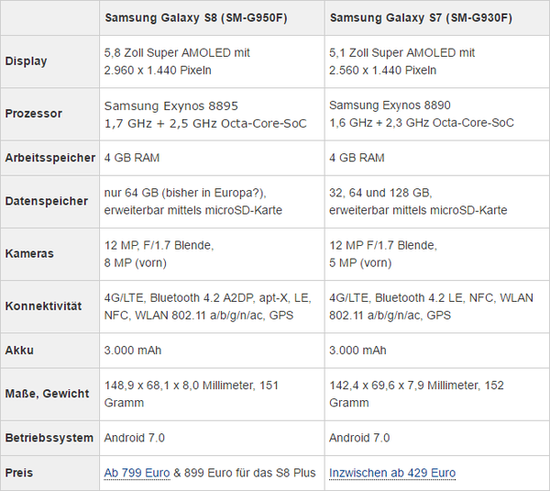Select the Maße, Gewicht row label
This screenshot has width=550, height=491.
click(x=47, y=394)
